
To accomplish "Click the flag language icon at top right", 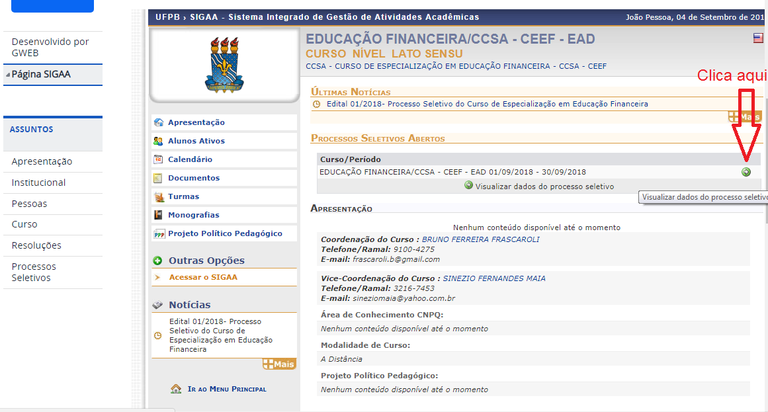I will point(758,38).
